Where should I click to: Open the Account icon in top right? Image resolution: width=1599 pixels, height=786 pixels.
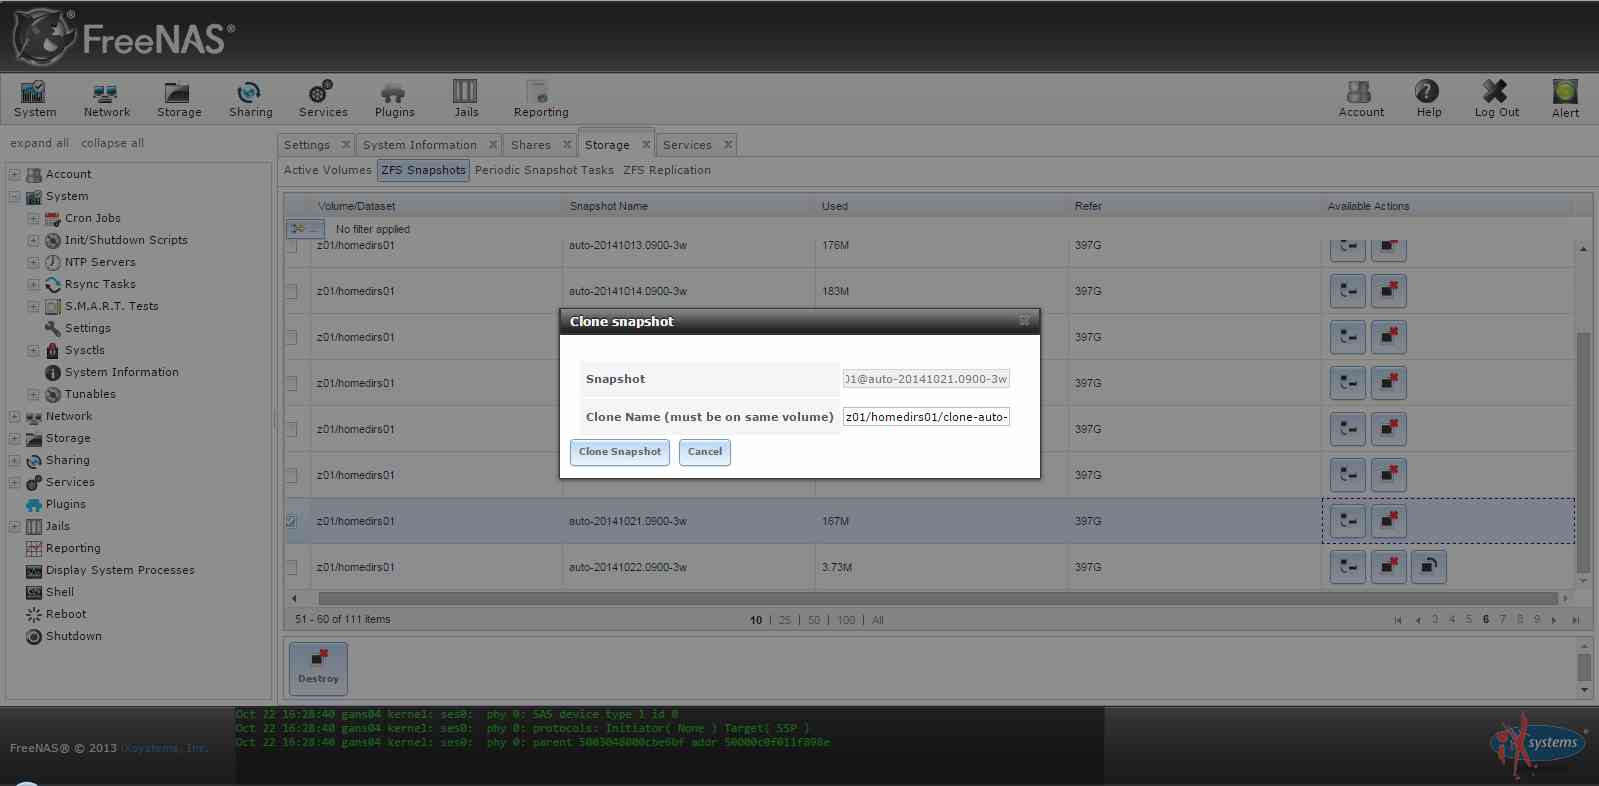(1361, 99)
